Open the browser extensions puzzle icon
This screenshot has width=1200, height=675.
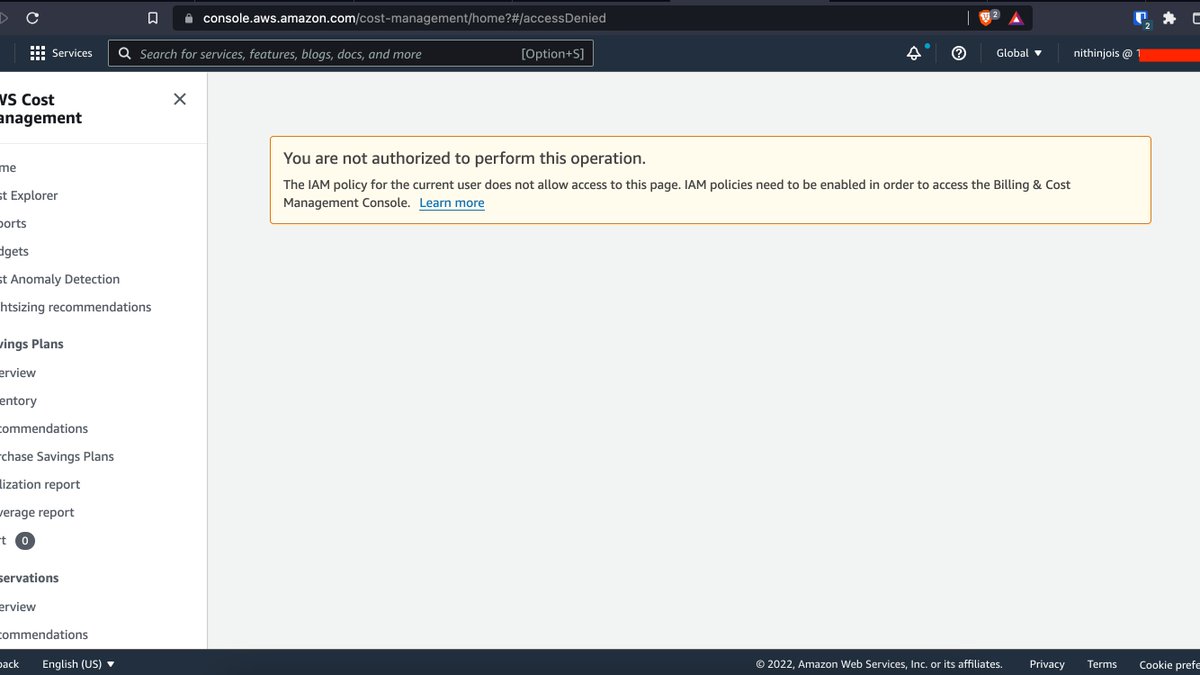(1168, 17)
